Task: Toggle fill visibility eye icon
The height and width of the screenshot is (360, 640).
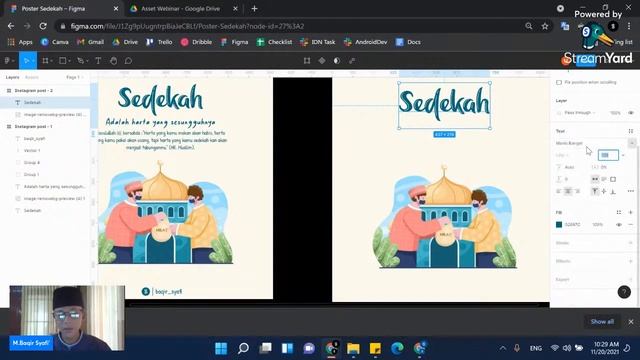Action: (619, 224)
